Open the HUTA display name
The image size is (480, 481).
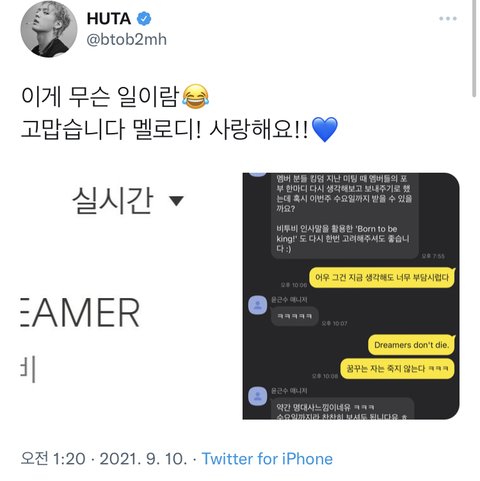point(109,19)
